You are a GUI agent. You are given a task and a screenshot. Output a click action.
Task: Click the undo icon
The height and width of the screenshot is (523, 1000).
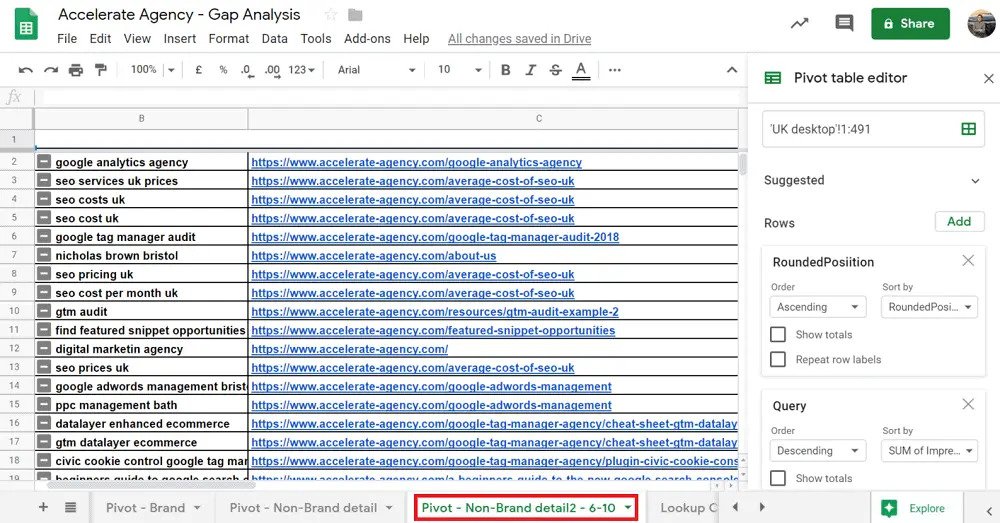26,70
